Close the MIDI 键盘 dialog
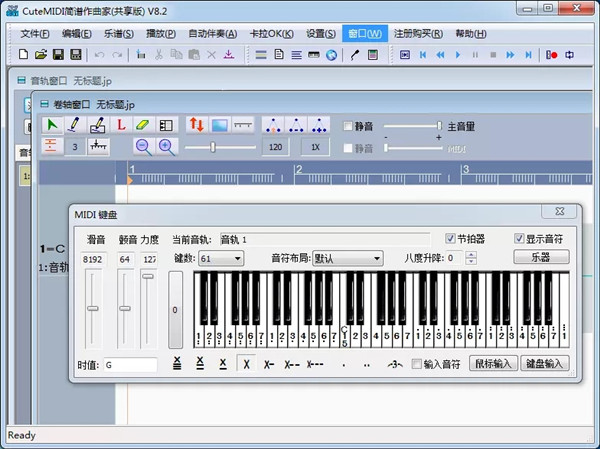Viewport: 600px width, 449px height. coord(559,211)
